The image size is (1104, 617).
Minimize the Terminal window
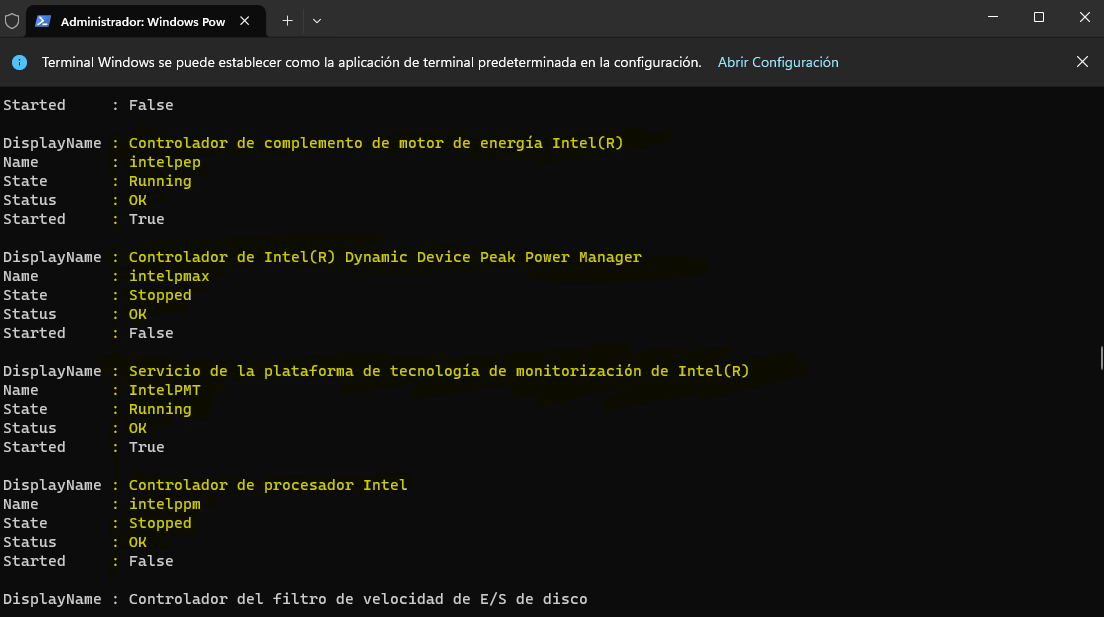(x=993, y=17)
